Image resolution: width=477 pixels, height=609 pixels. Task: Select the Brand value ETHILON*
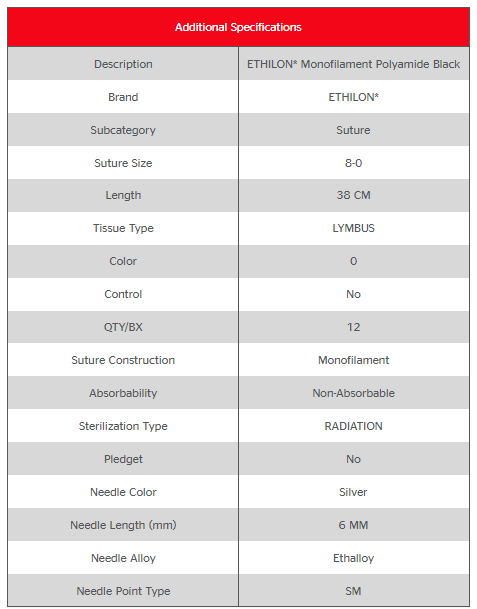(x=353, y=97)
